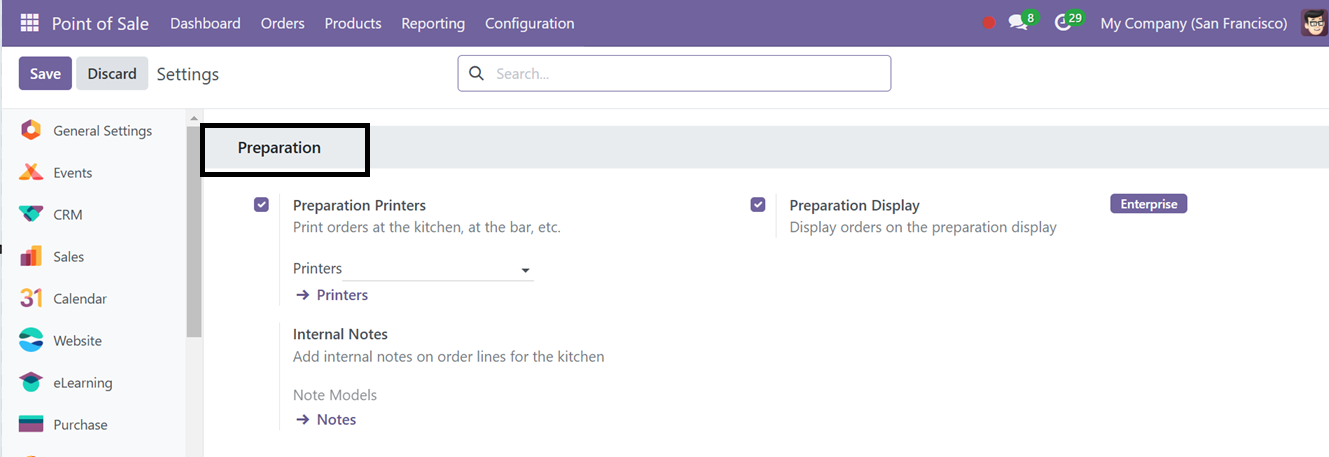The width and height of the screenshot is (1329, 457).
Task: Open the messages chat icon
Action: (1018, 23)
